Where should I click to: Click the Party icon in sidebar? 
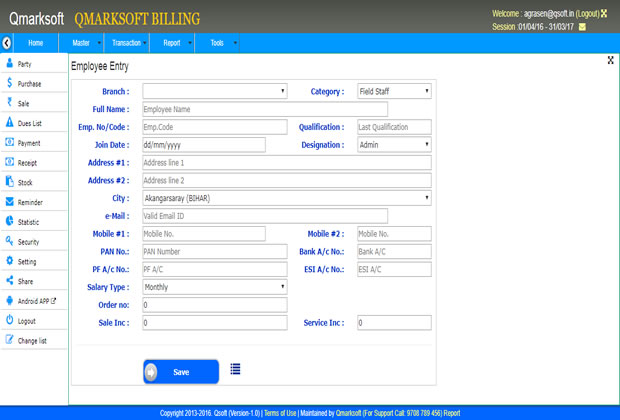pos(9,64)
